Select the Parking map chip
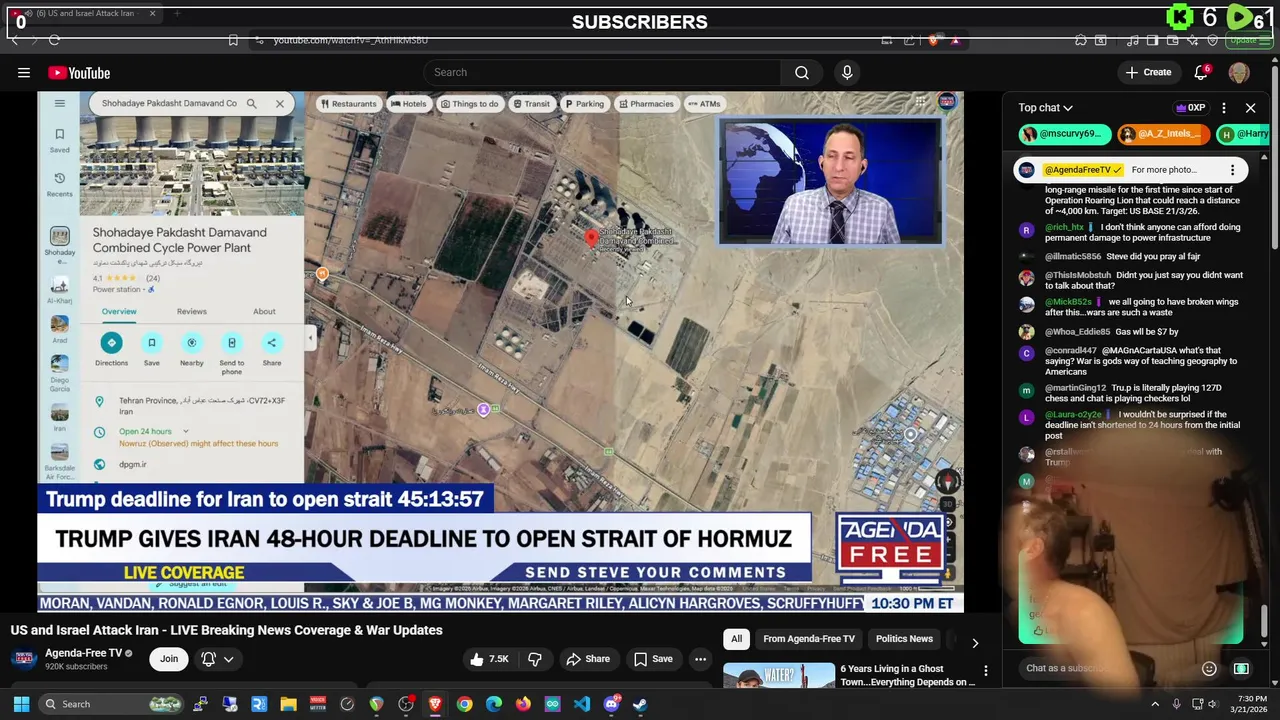The image size is (1280, 720). (584, 104)
